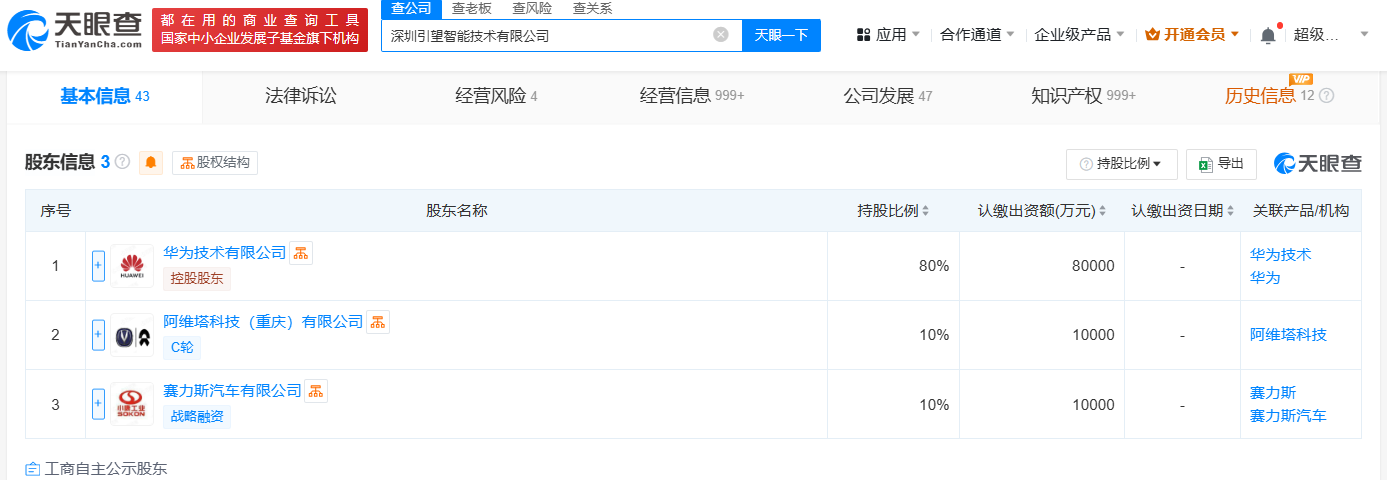The image size is (1387, 480).
Task: Expand row 1 for 华为技术有限公司
Action: pyautogui.click(x=98, y=266)
